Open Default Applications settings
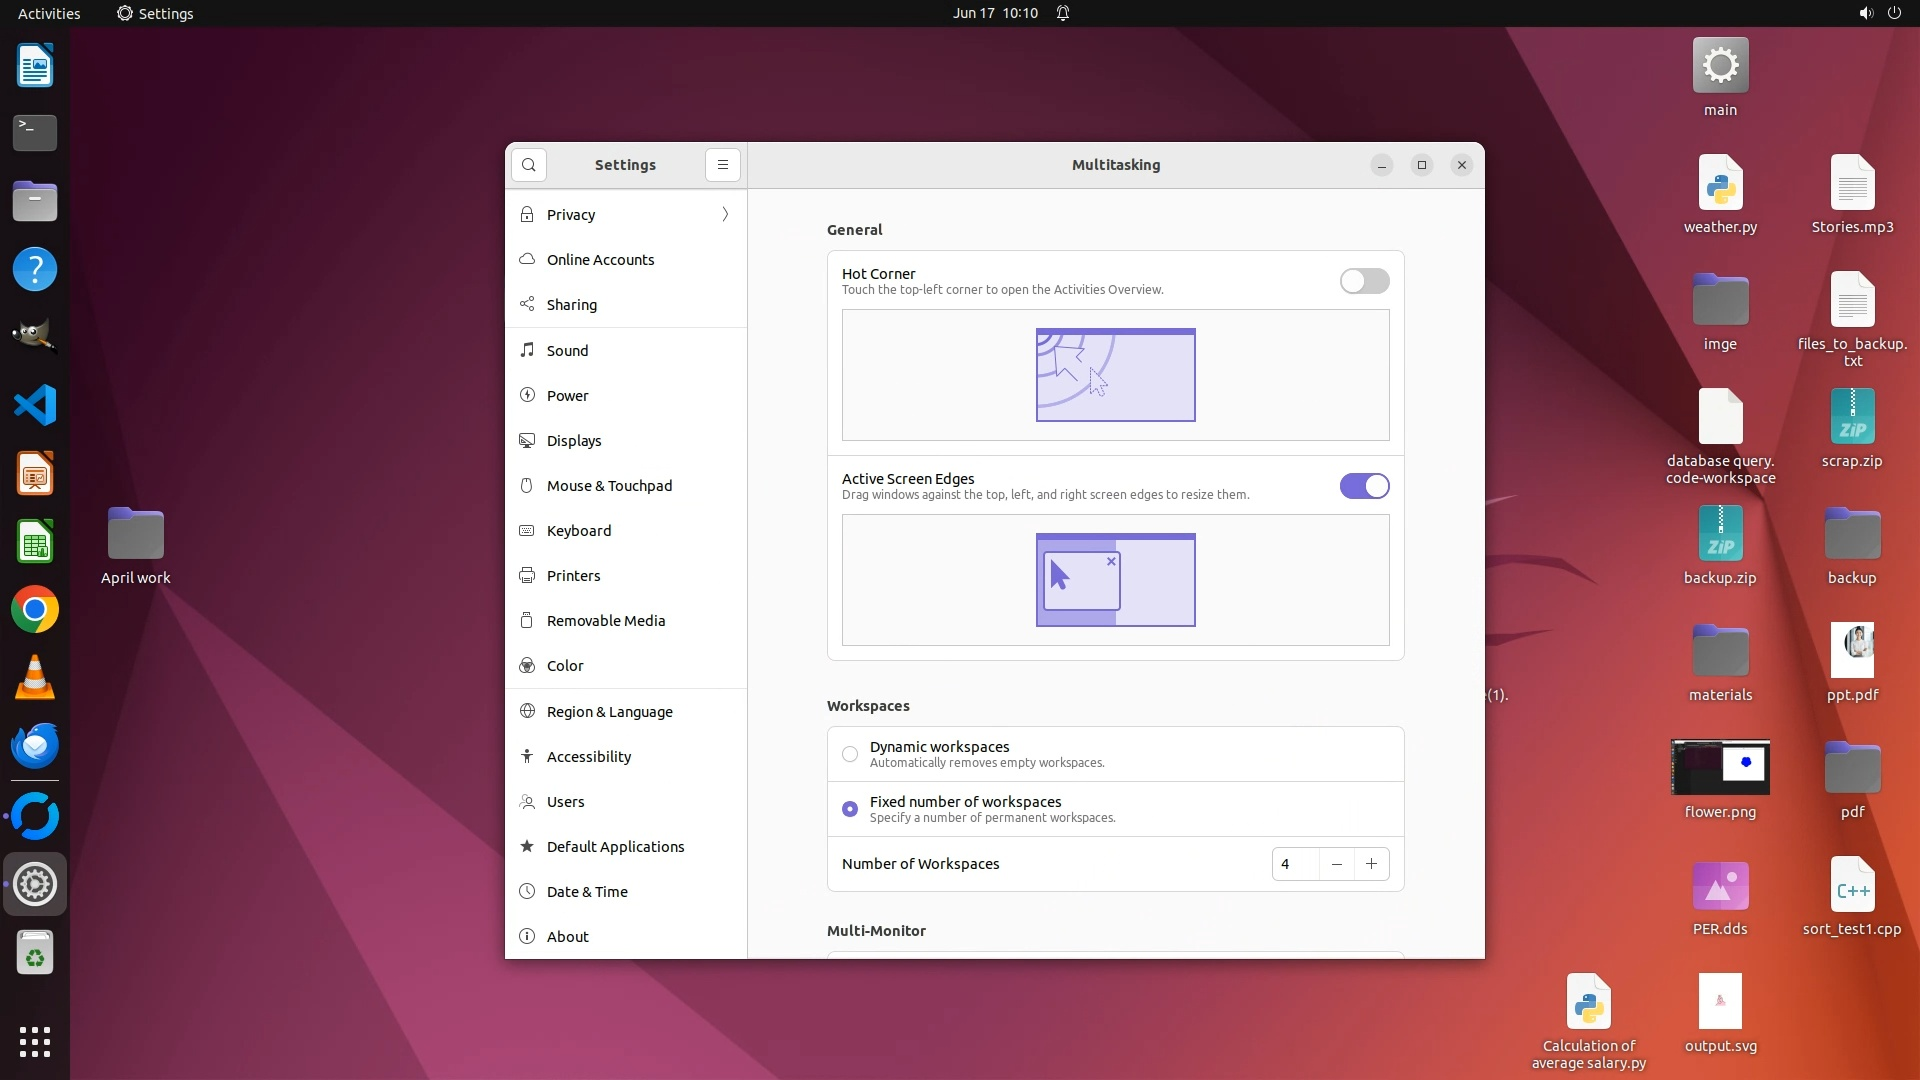Screen dimensions: 1920x1080 [615, 847]
